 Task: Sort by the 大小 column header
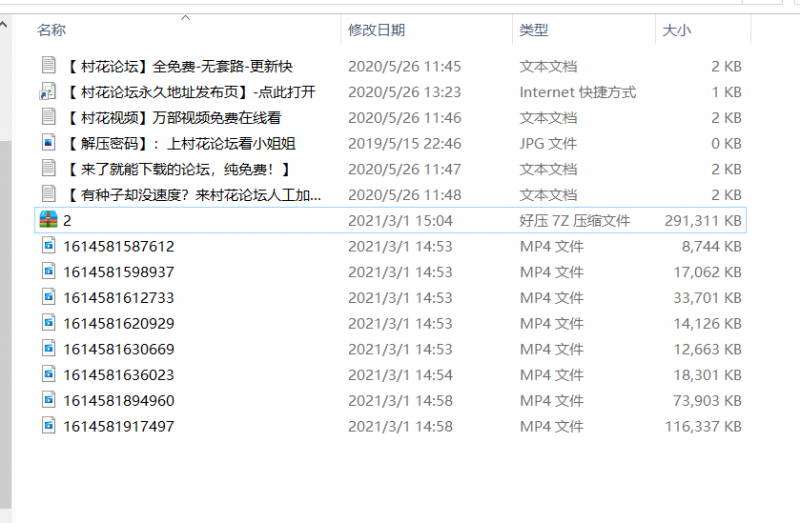tap(676, 31)
